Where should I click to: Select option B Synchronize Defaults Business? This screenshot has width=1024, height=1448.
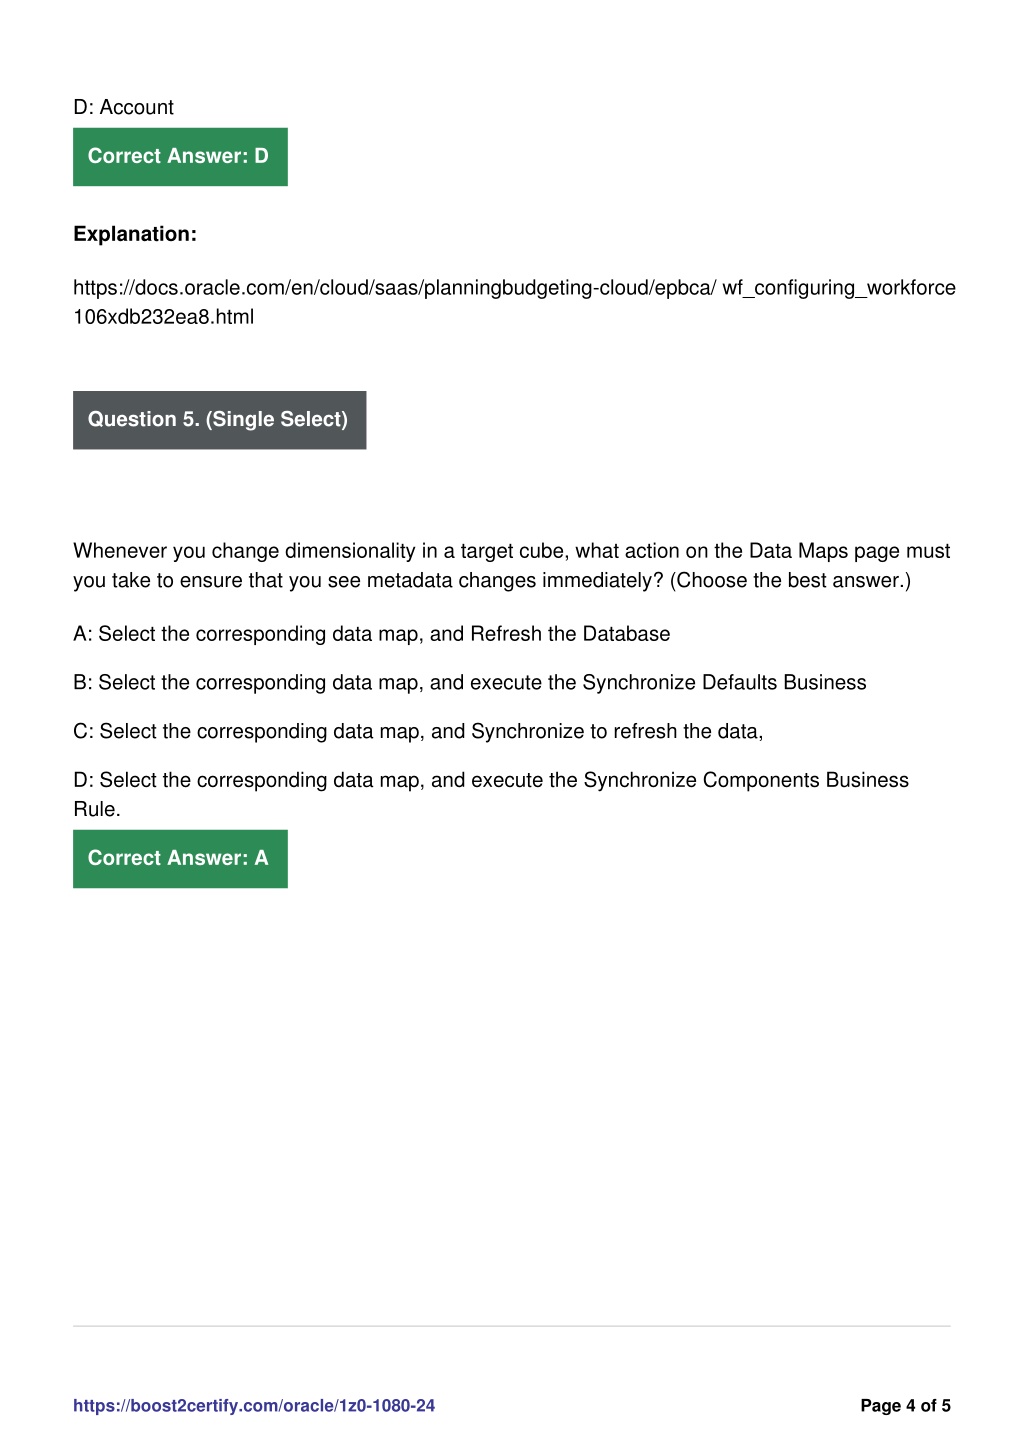click(x=470, y=683)
